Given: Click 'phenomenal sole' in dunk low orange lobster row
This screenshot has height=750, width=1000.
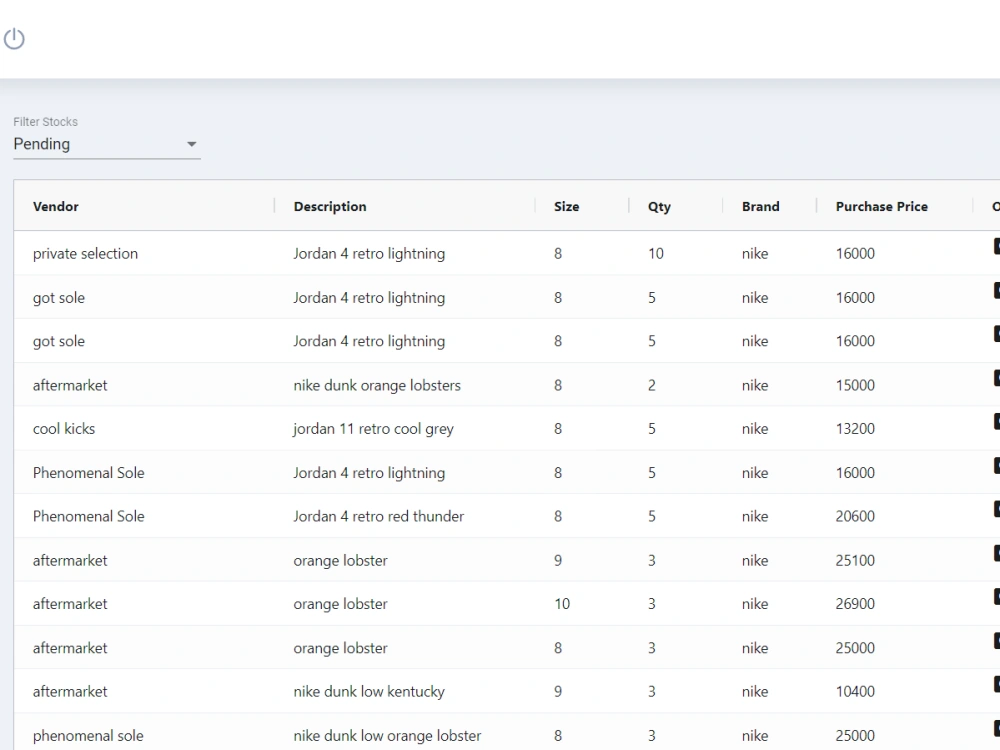Looking at the screenshot, I should coord(88,736).
